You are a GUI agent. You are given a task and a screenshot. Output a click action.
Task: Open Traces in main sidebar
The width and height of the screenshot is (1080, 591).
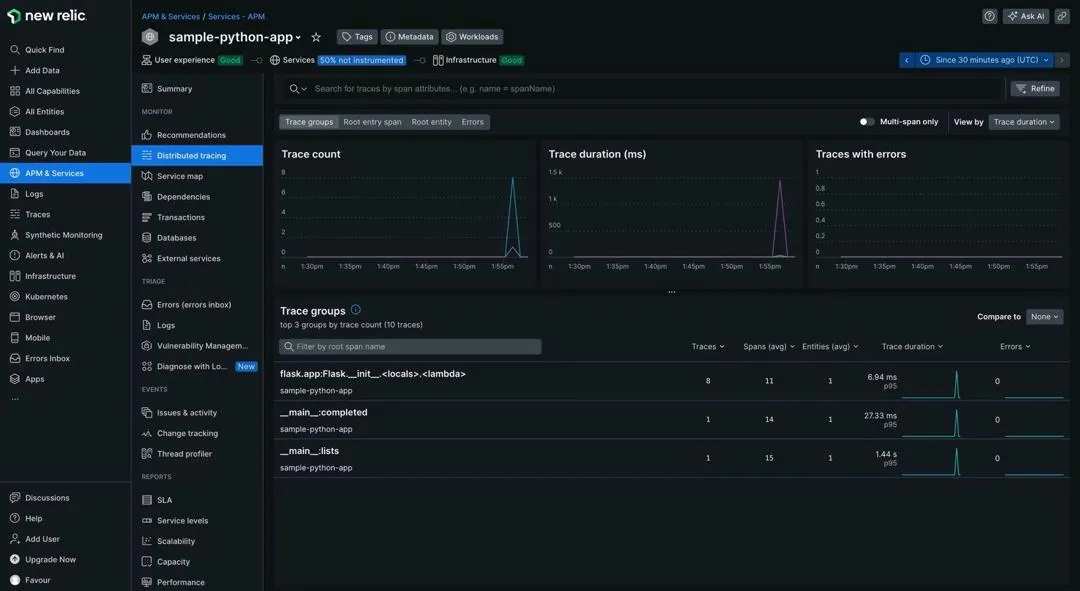[x=30, y=214]
